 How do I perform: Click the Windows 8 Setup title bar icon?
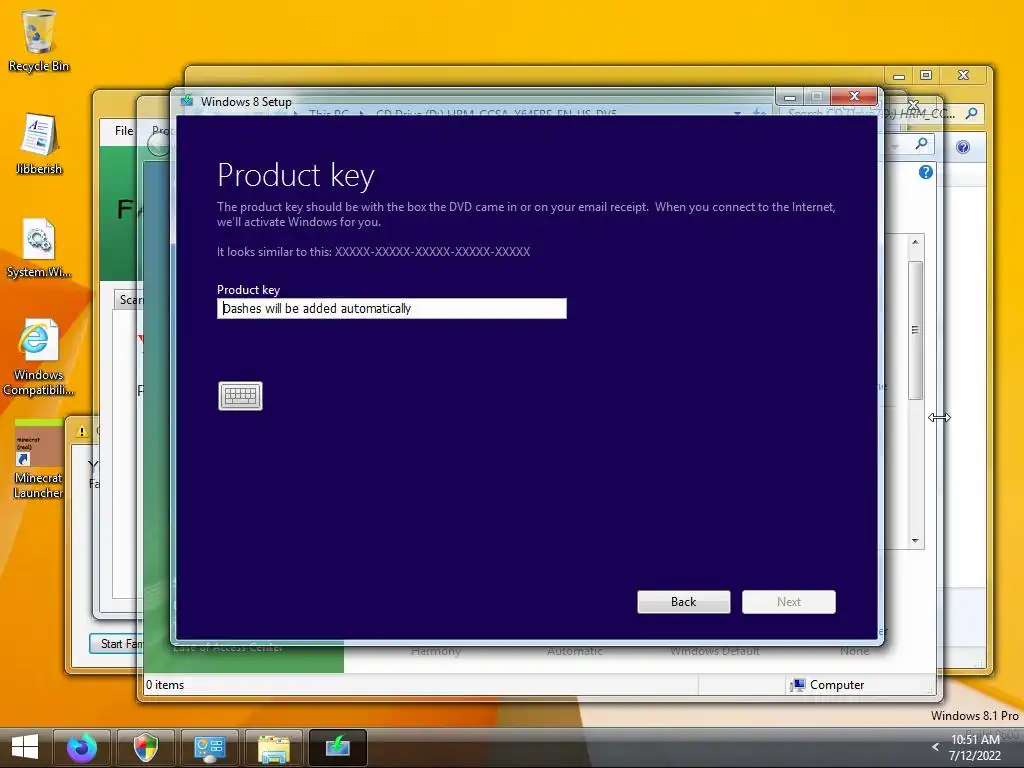click(x=187, y=101)
